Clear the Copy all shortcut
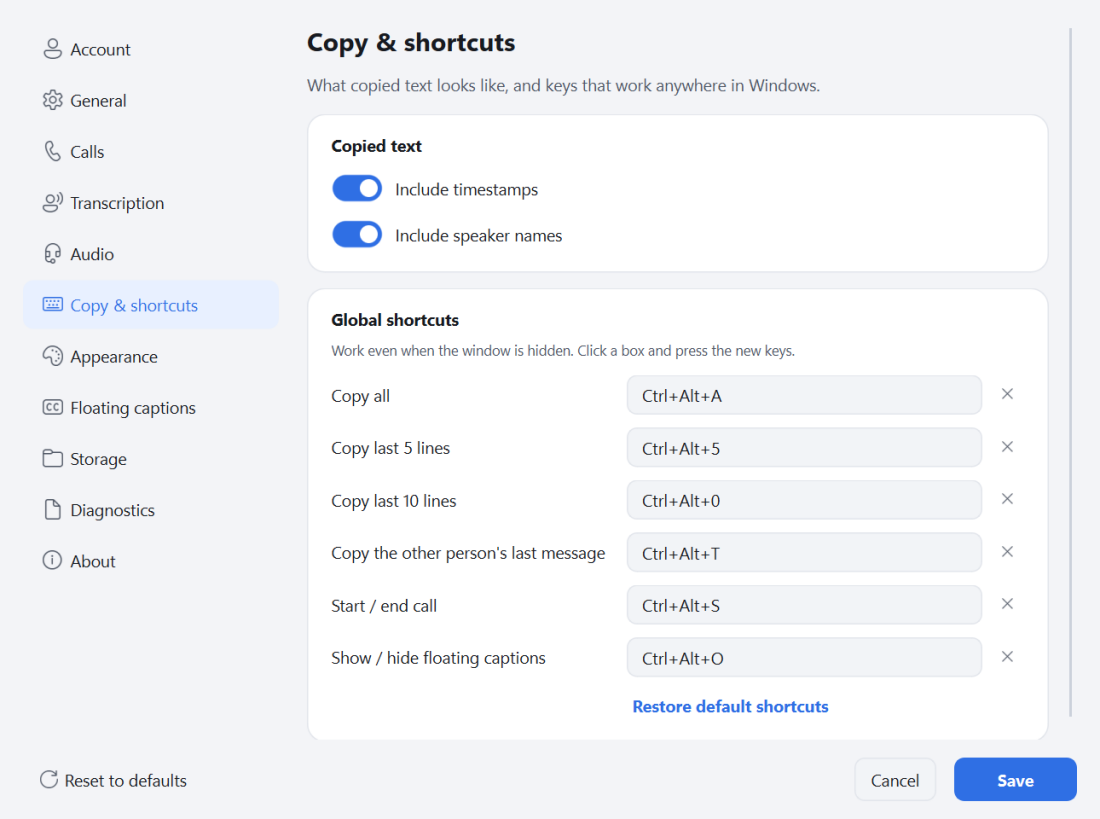The image size is (1100, 819). [x=1007, y=394]
